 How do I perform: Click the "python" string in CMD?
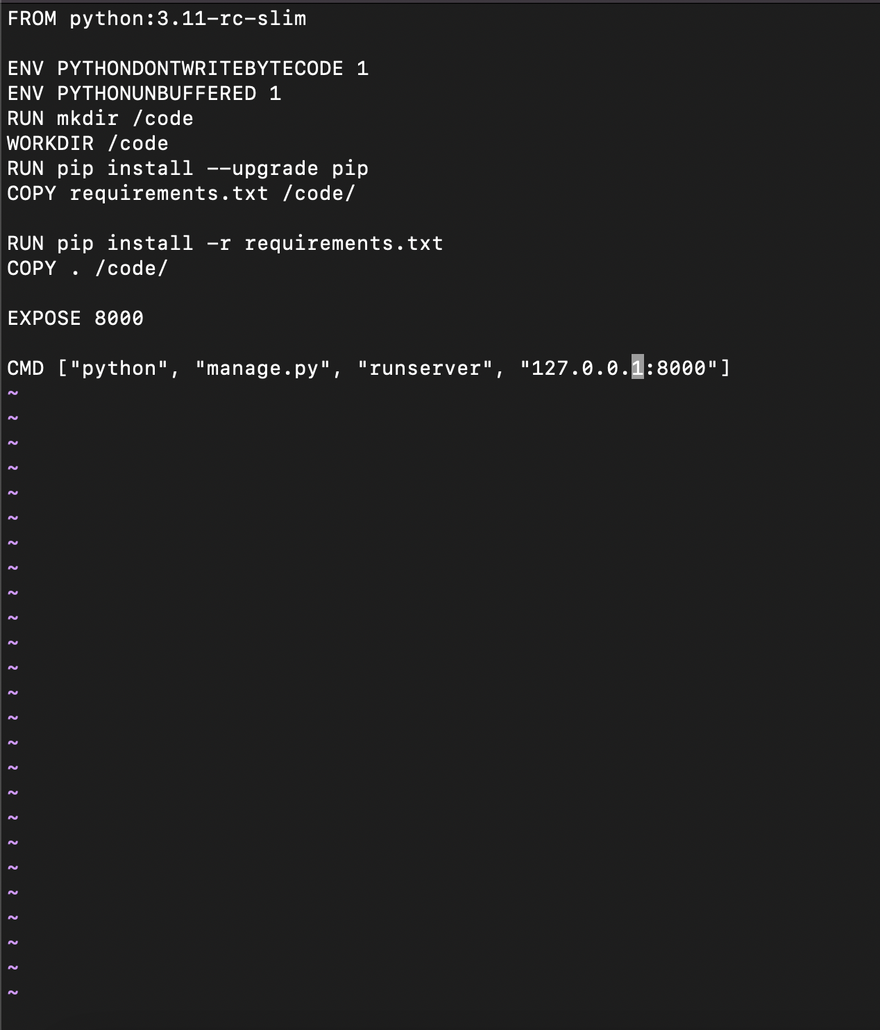pos(119,368)
